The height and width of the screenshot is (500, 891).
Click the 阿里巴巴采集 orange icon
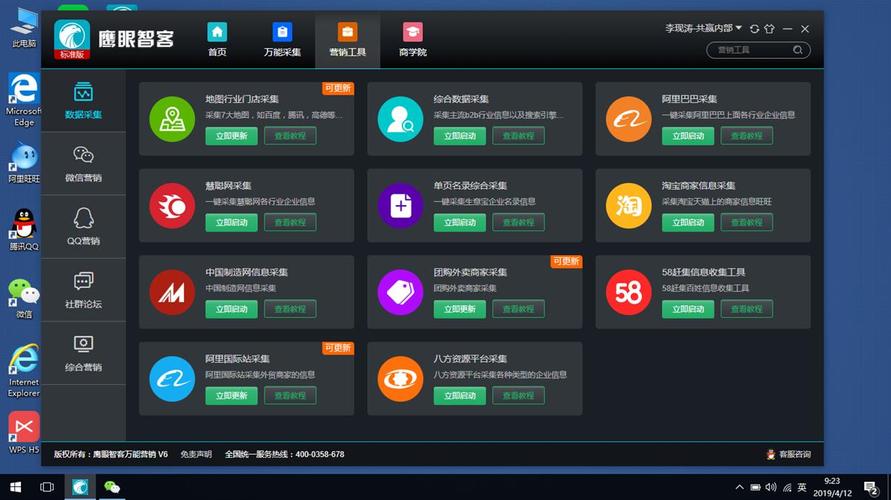point(628,119)
